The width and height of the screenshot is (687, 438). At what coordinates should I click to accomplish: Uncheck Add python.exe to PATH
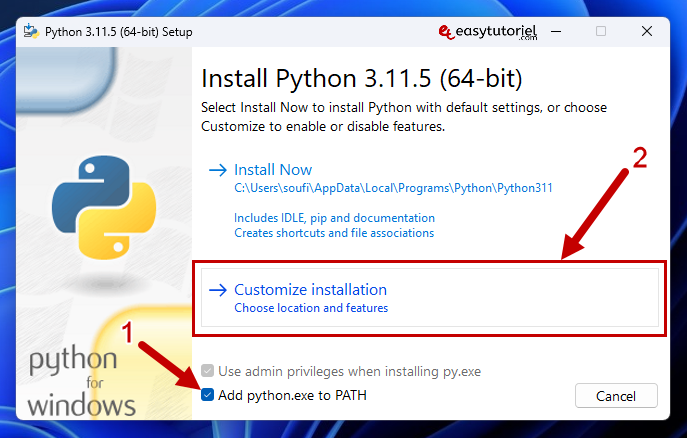click(207, 395)
